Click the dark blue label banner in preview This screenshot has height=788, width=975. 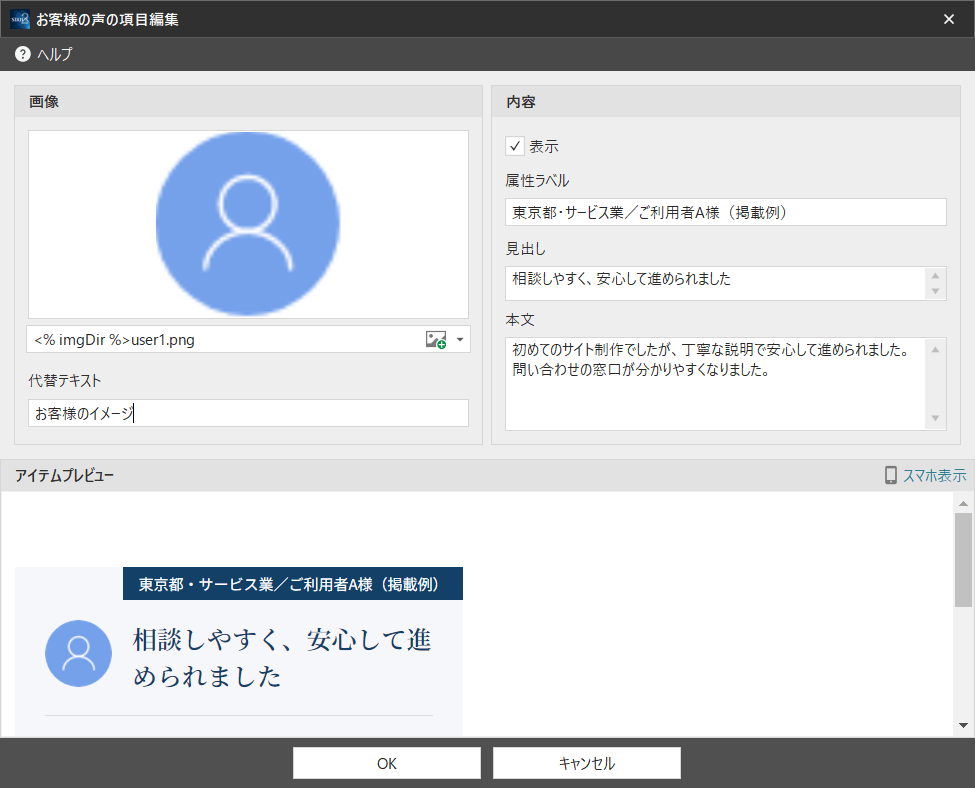click(293, 583)
